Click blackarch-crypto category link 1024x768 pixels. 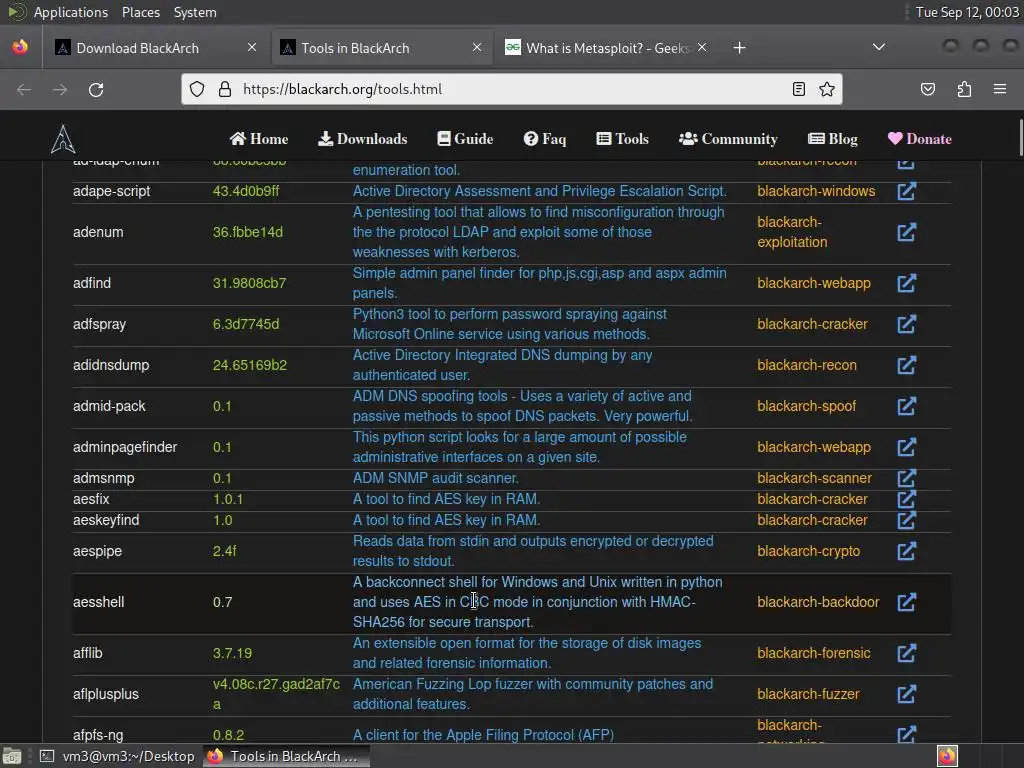(x=808, y=551)
